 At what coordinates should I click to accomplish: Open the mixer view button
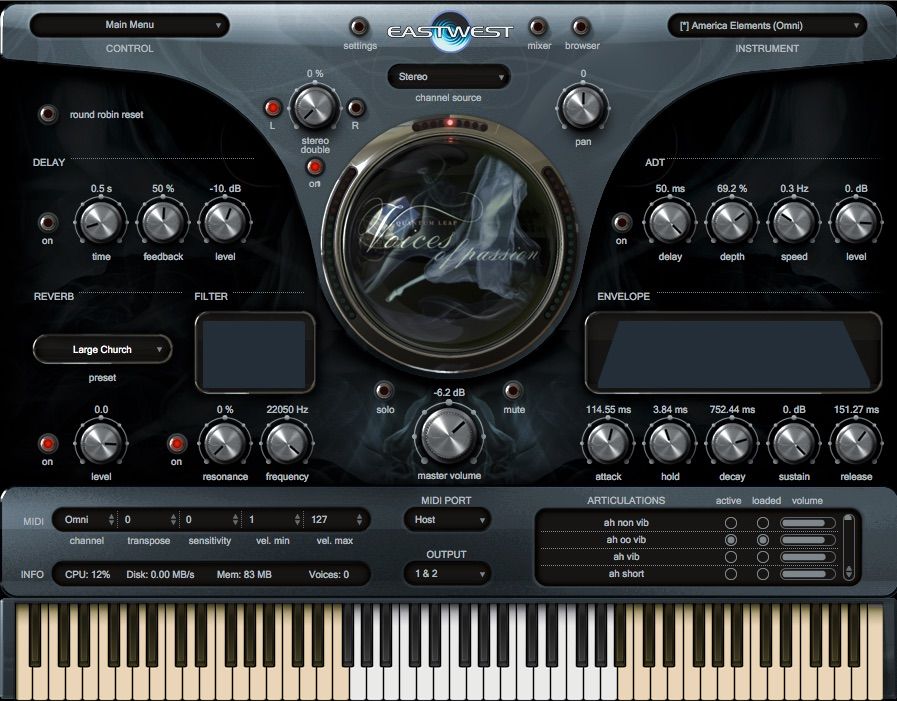538,27
